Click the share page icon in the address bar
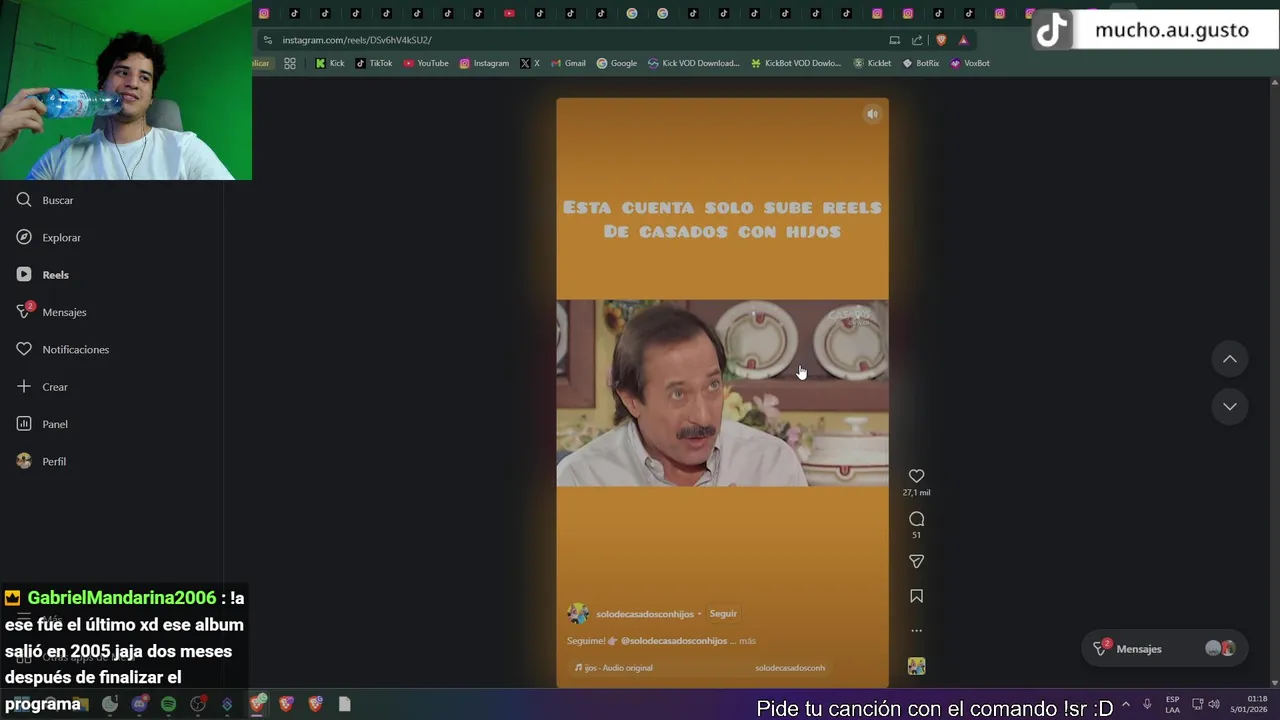 [x=917, y=40]
